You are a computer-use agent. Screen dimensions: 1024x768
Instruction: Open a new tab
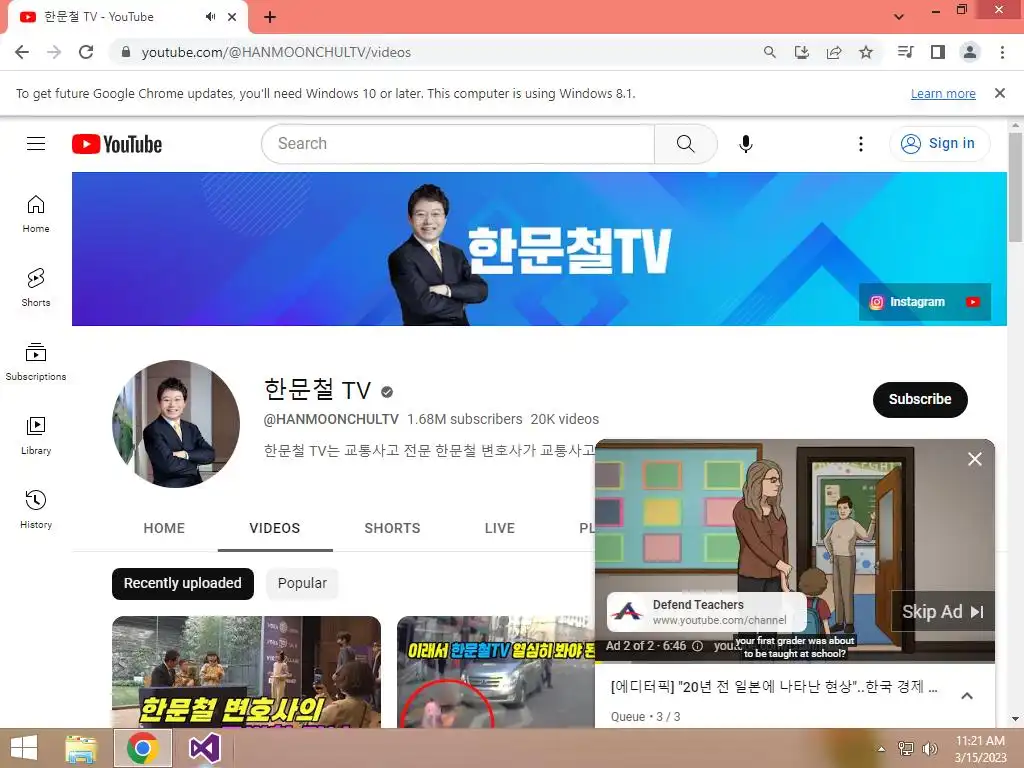[270, 17]
